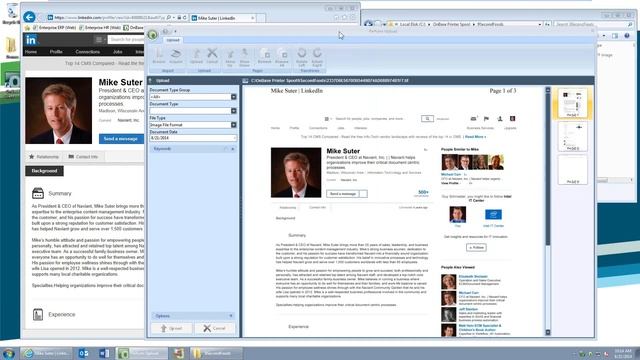
Task: Collapse the Keywords section
Action: coord(233,149)
